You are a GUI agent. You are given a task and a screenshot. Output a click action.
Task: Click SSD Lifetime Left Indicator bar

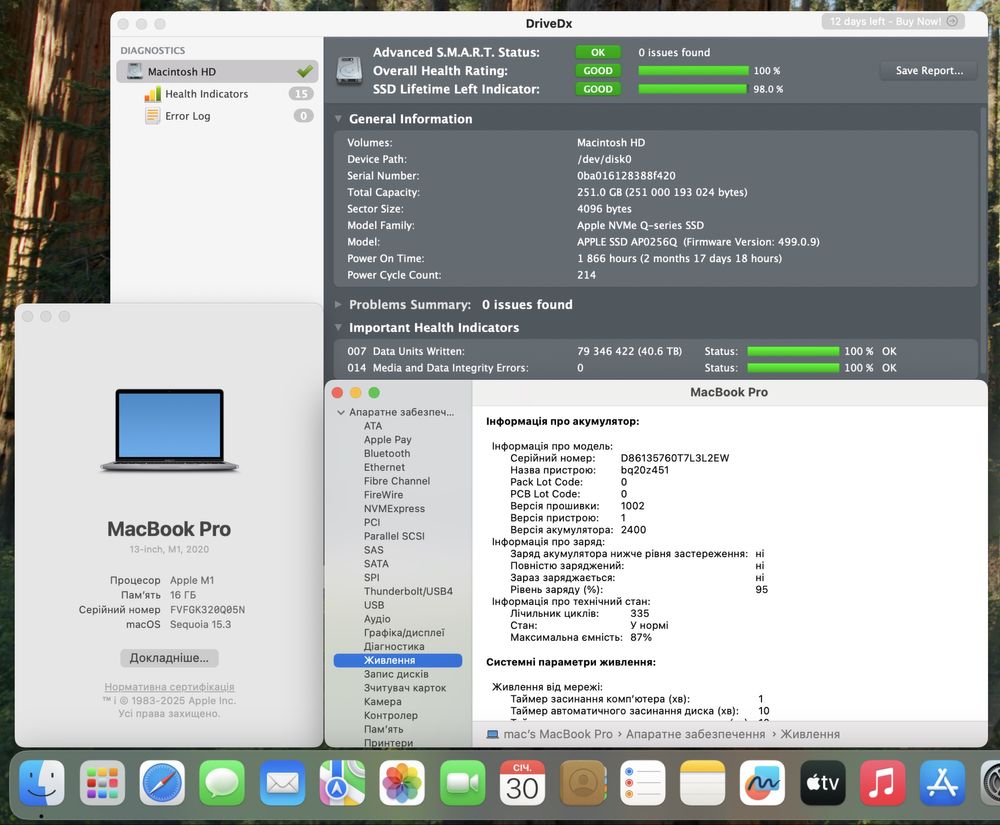(693, 89)
